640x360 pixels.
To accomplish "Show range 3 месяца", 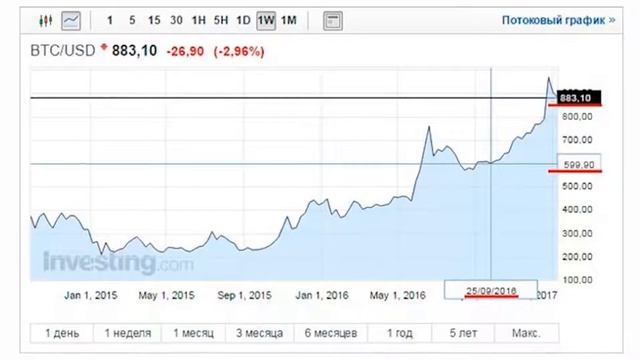I will click(x=260, y=333).
